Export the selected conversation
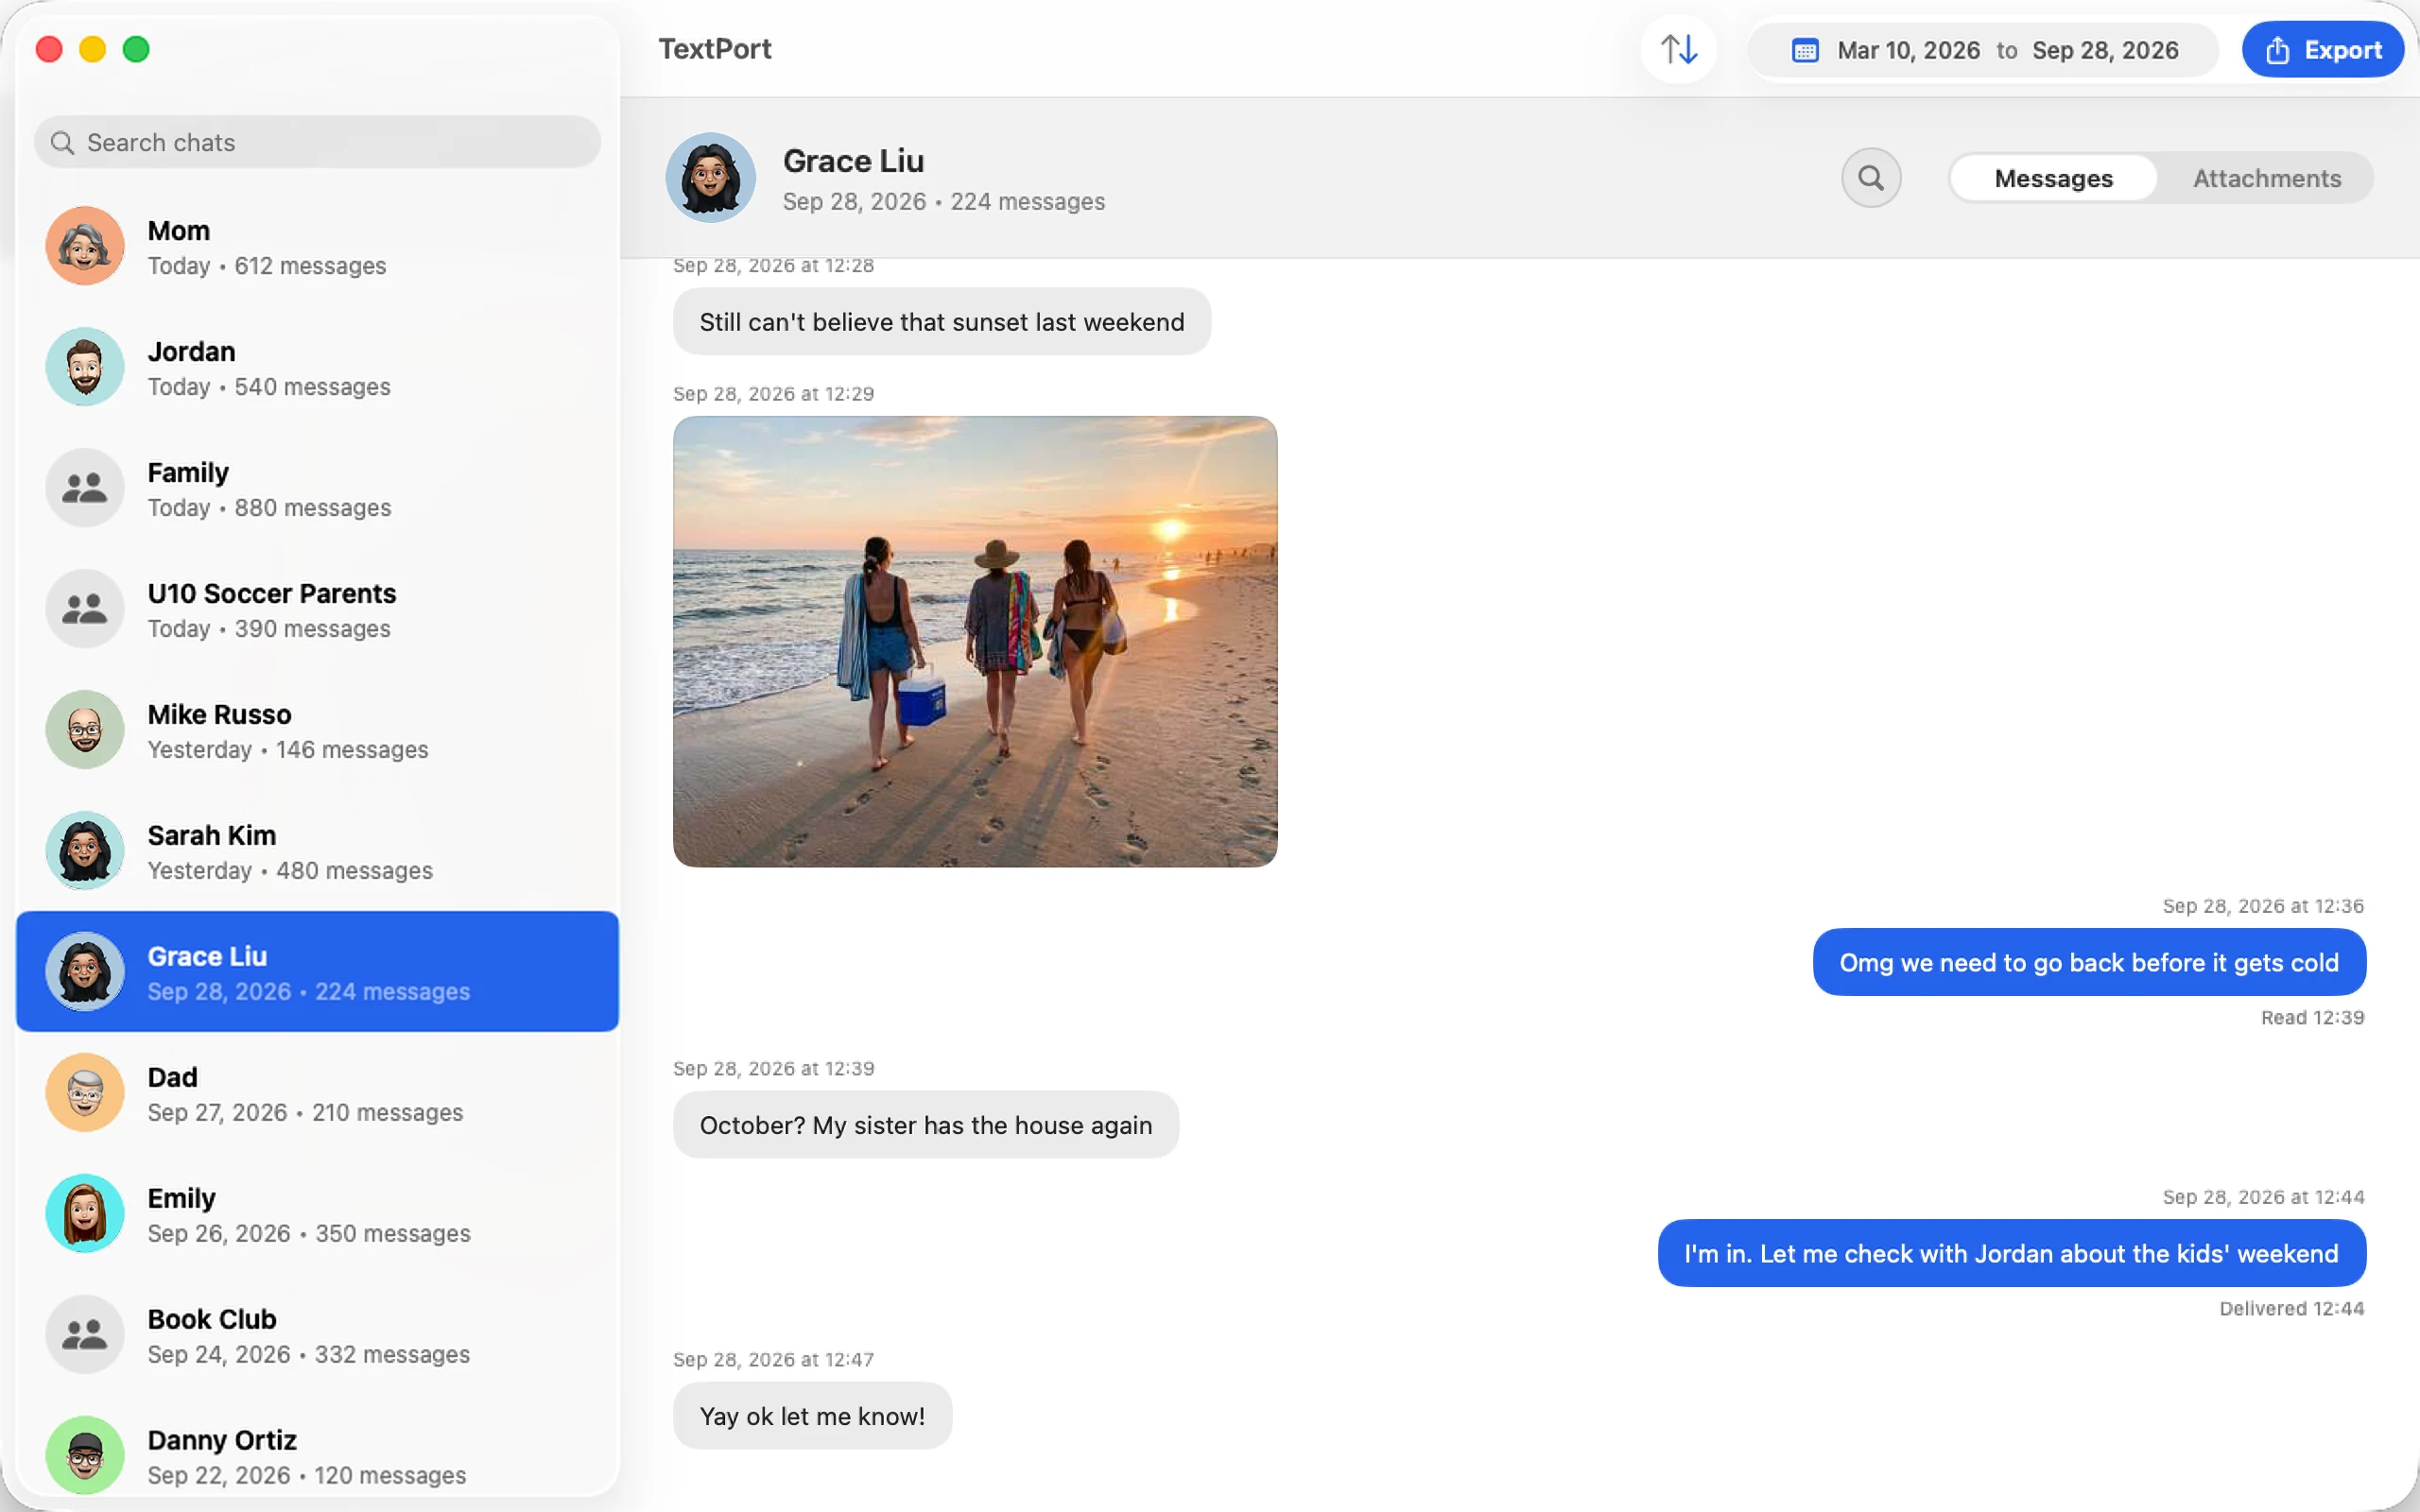 tap(2323, 50)
